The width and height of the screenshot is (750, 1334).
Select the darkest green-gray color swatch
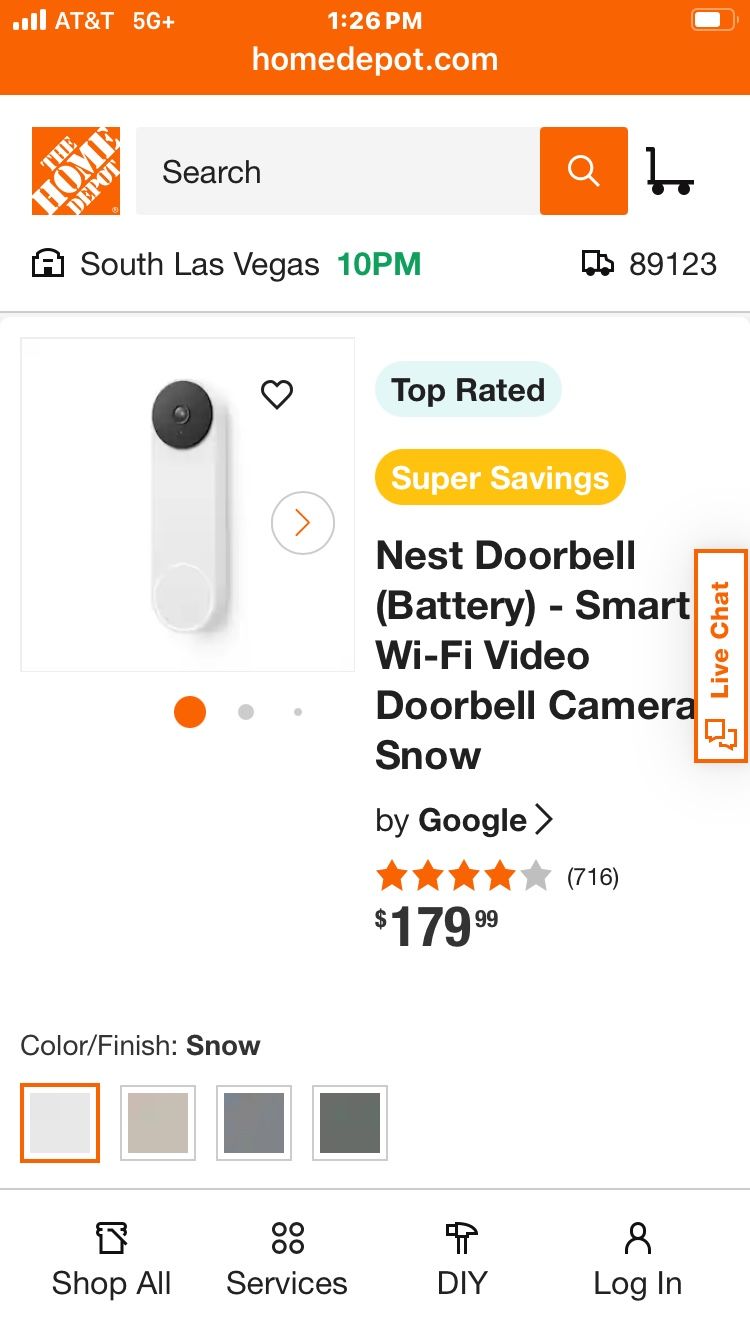350,1123
